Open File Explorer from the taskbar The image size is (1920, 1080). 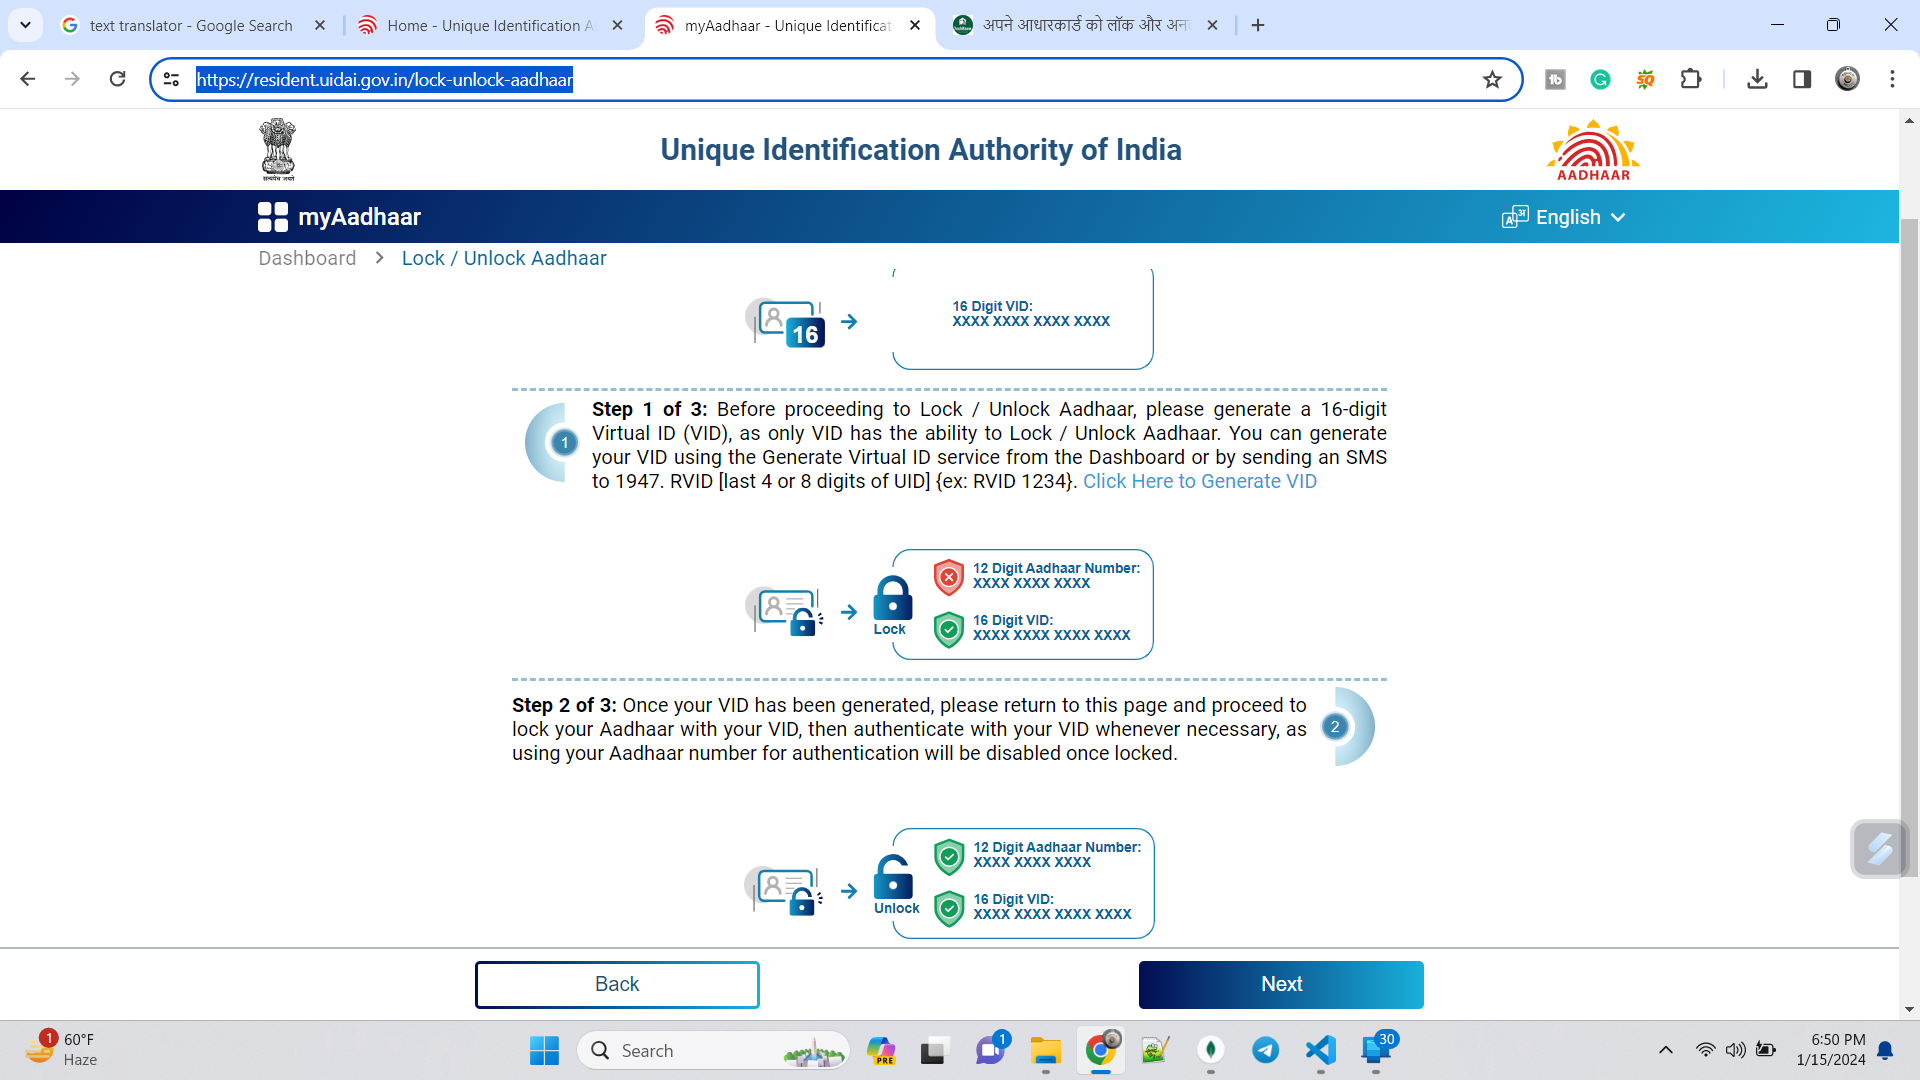point(1046,1050)
